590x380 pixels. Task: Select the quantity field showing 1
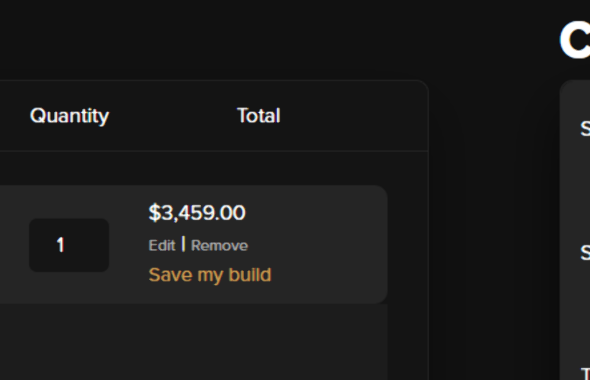point(69,245)
